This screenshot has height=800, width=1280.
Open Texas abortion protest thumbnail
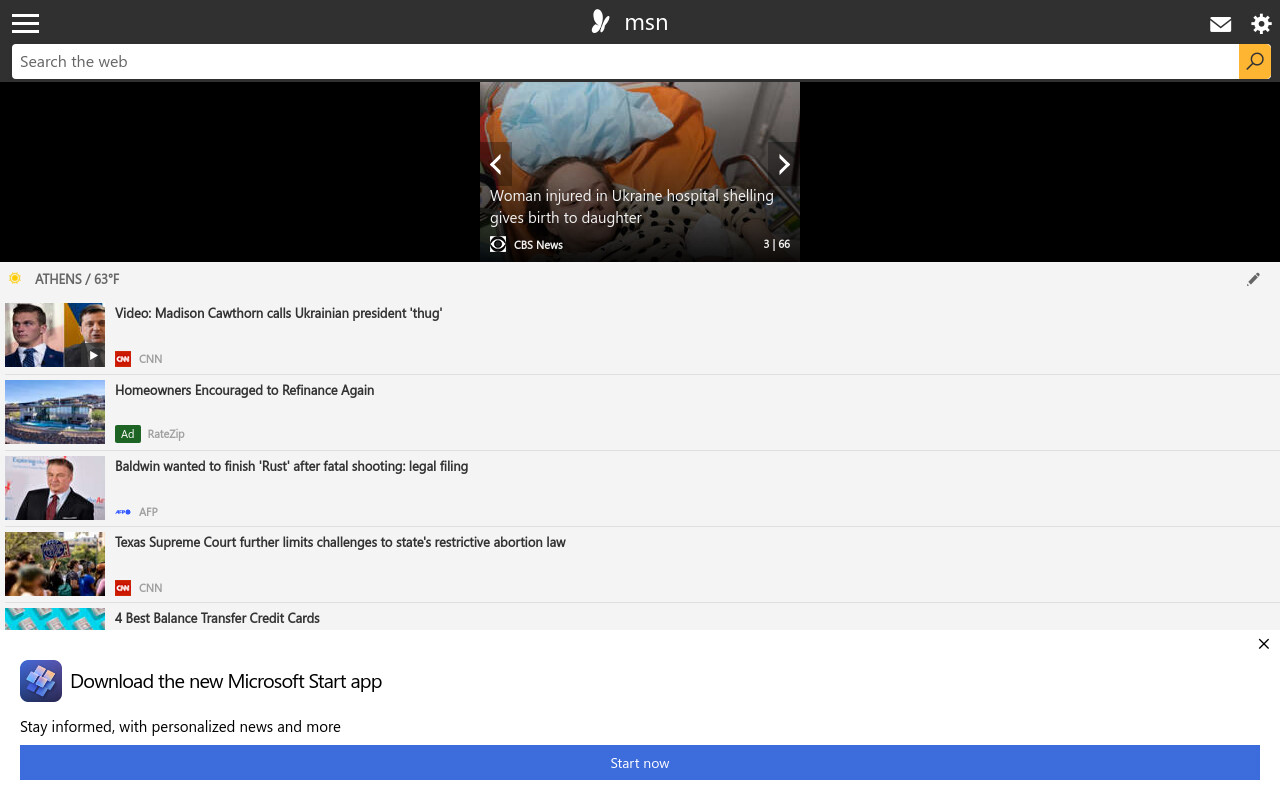(x=55, y=564)
